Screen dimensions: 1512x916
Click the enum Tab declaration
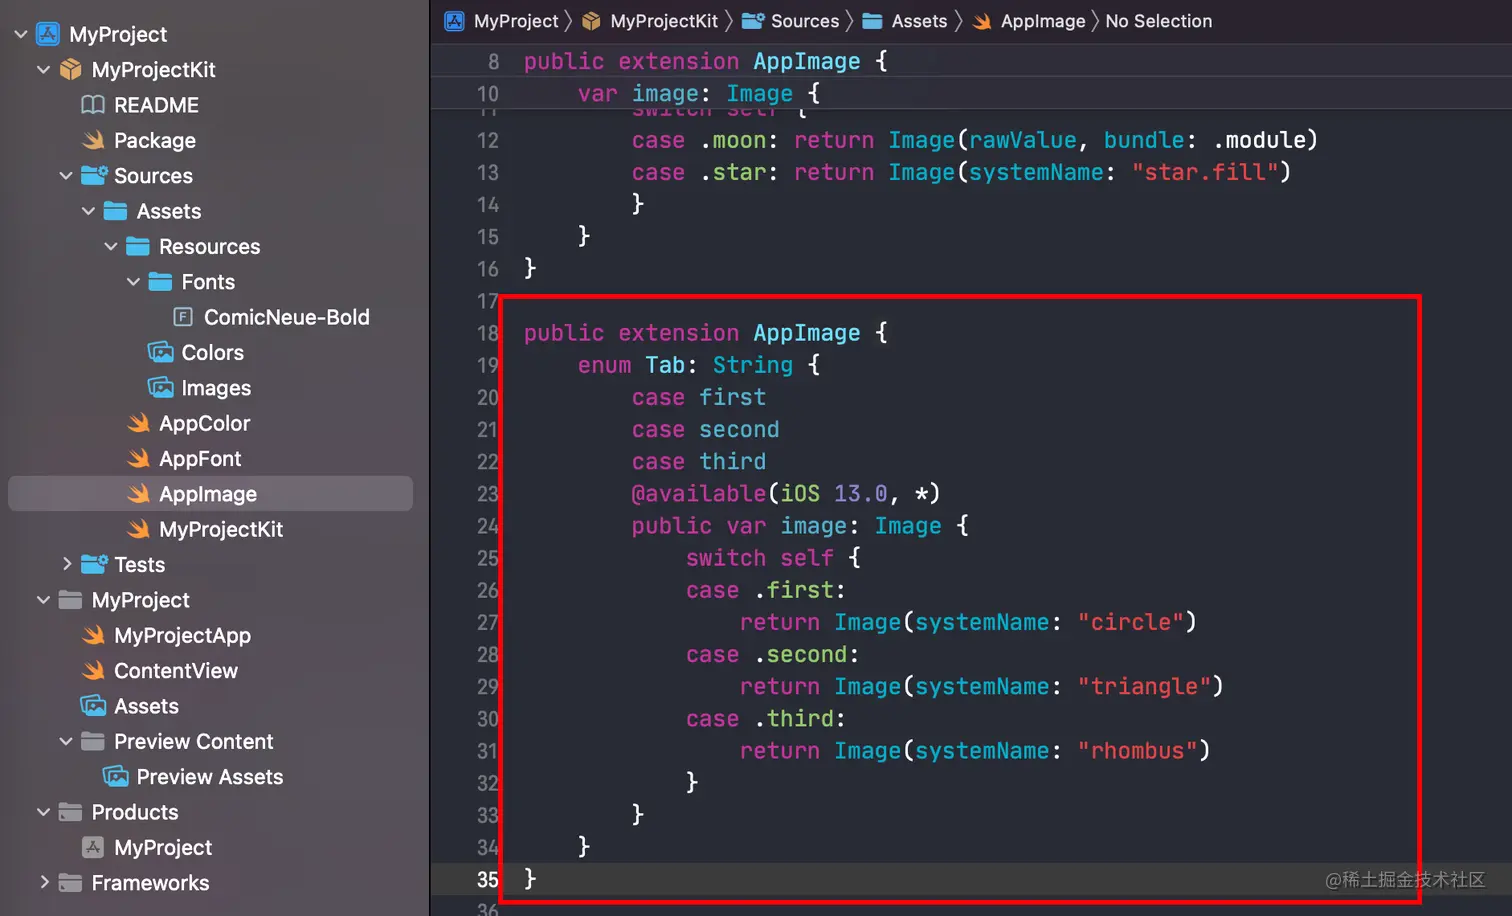[x=698, y=365]
